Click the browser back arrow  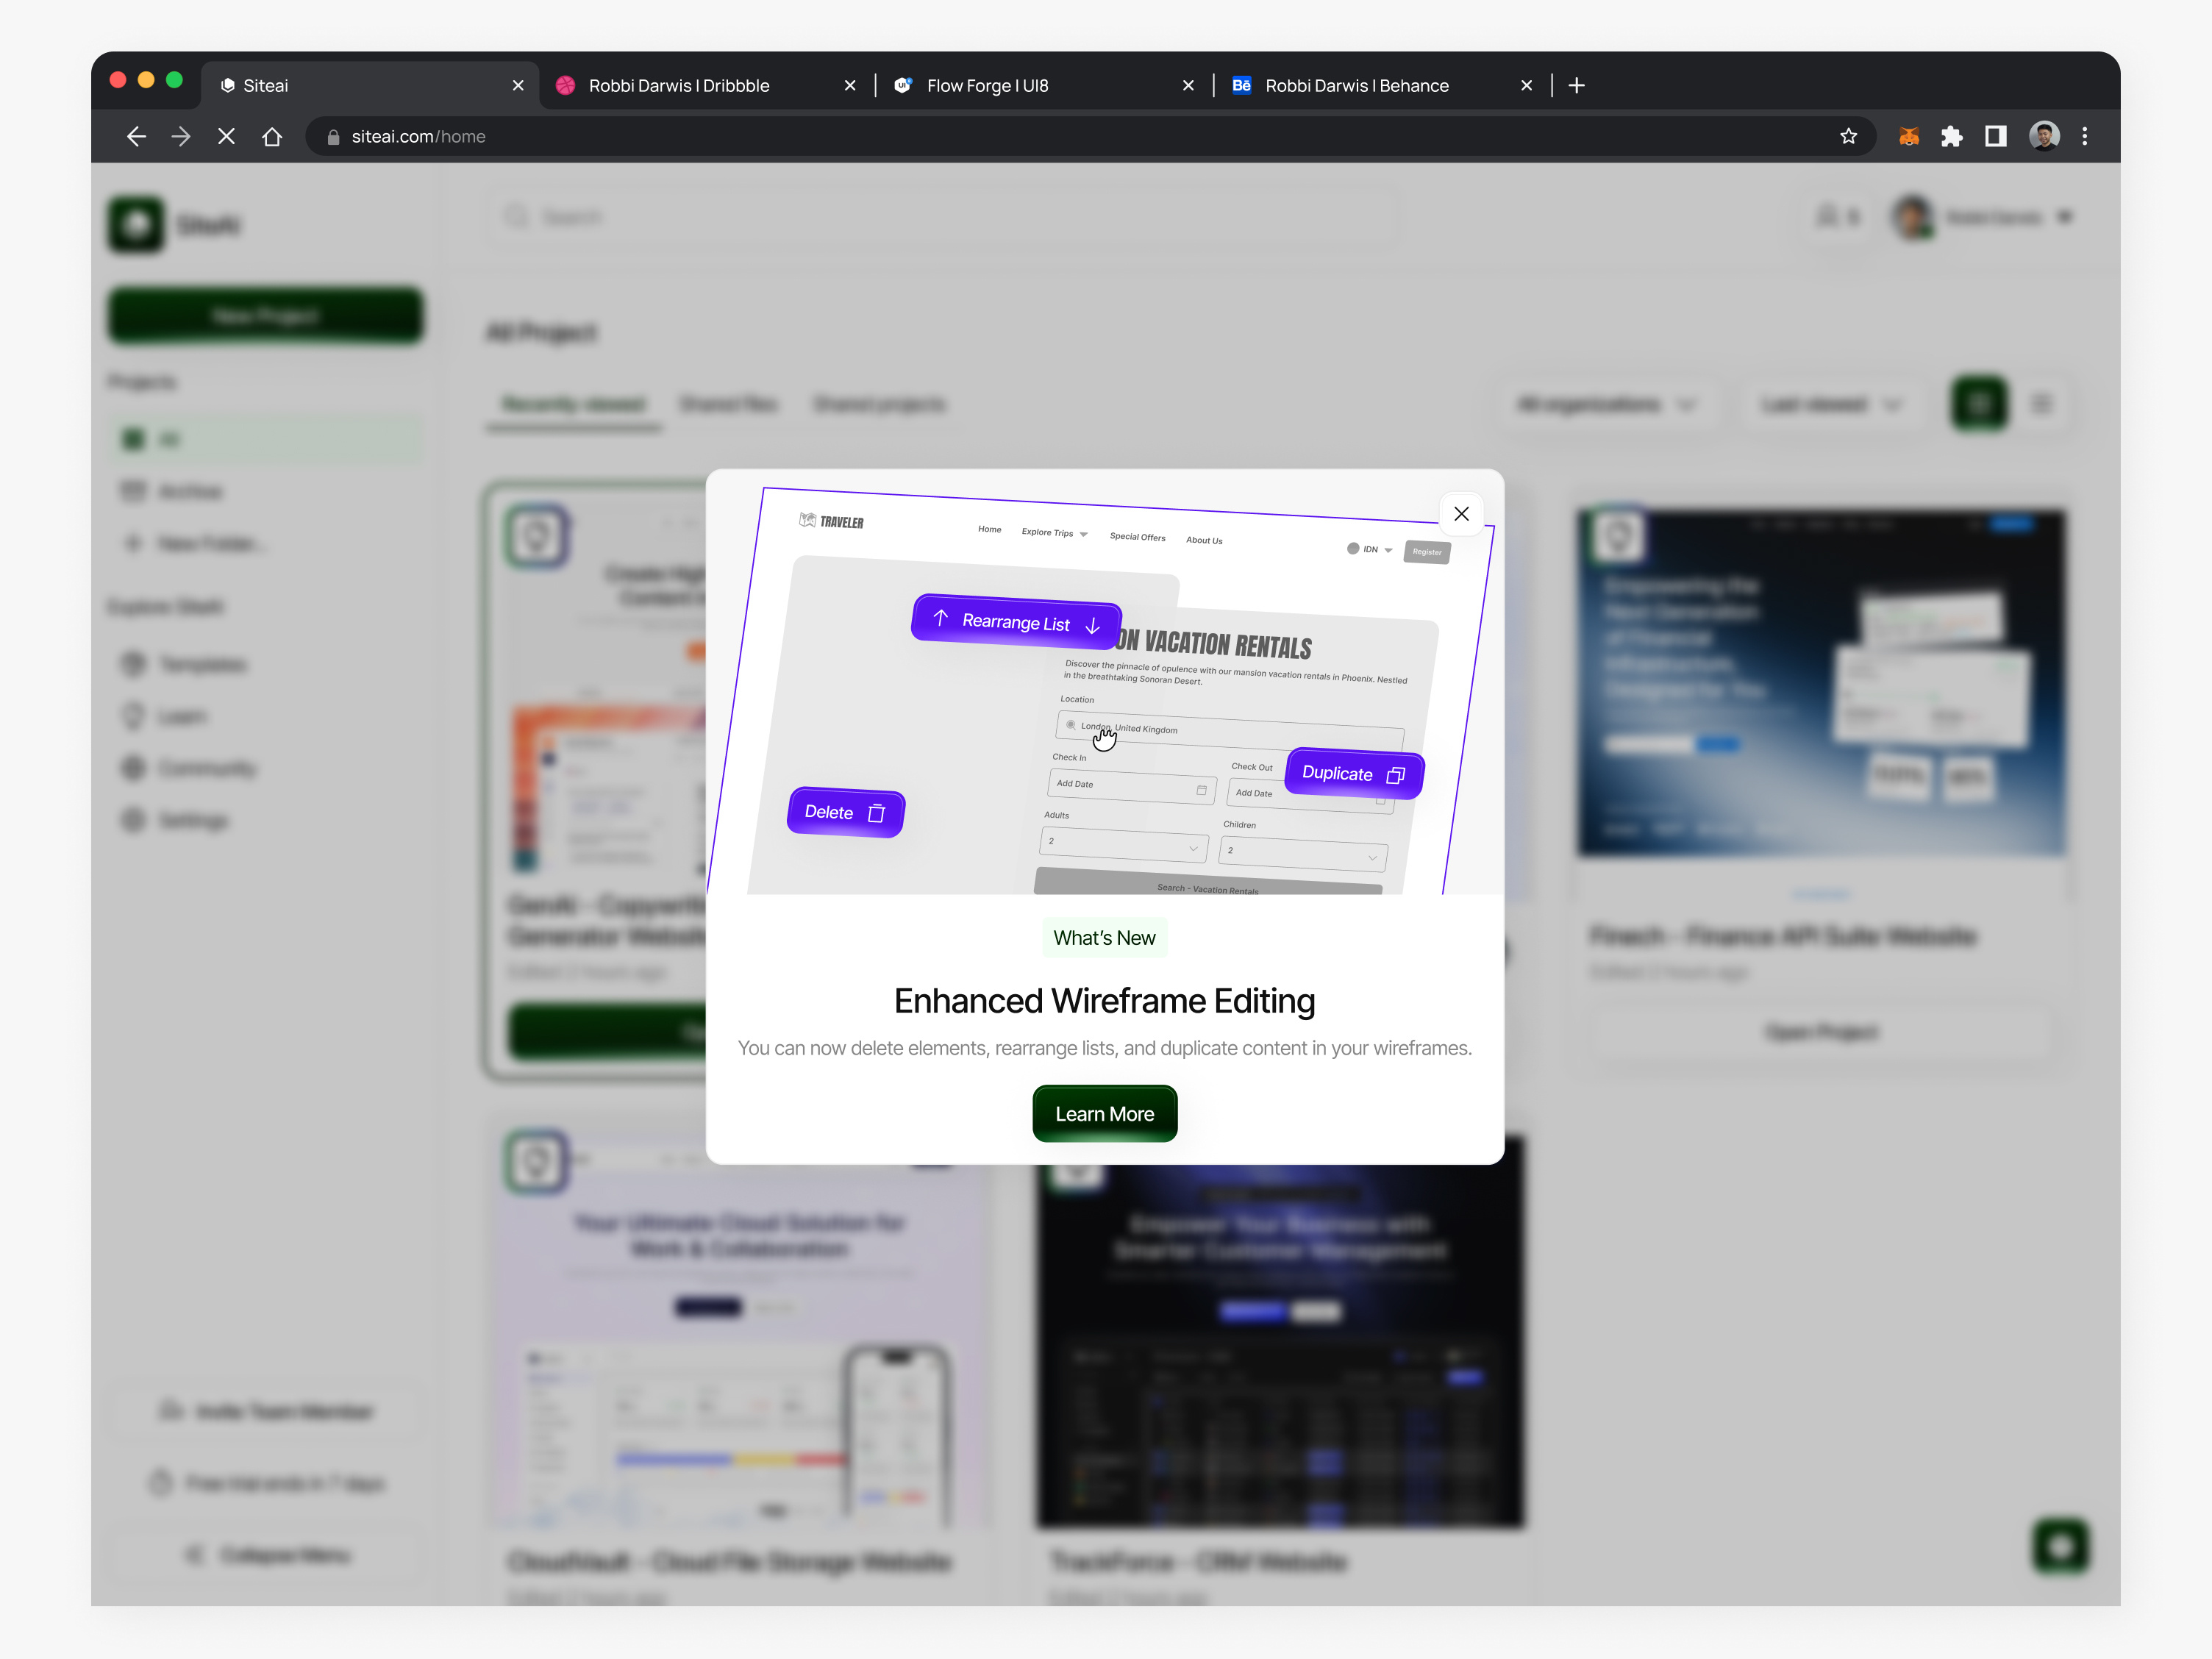pyautogui.click(x=136, y=136)
